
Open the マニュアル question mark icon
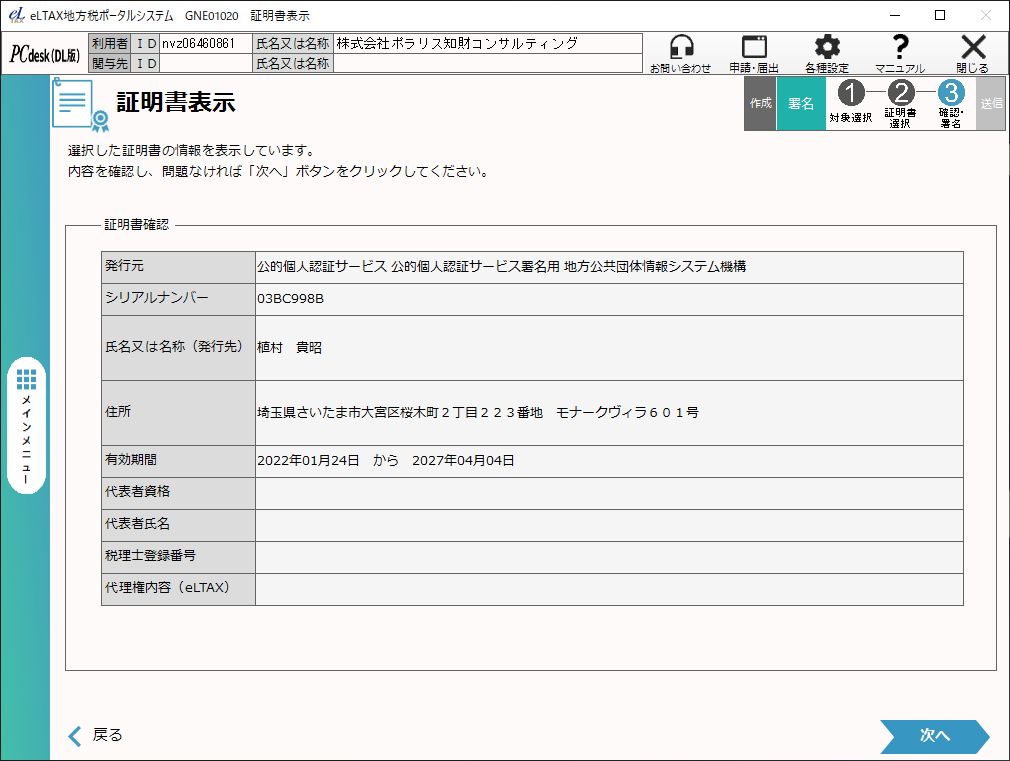click(x=900, y=47)
